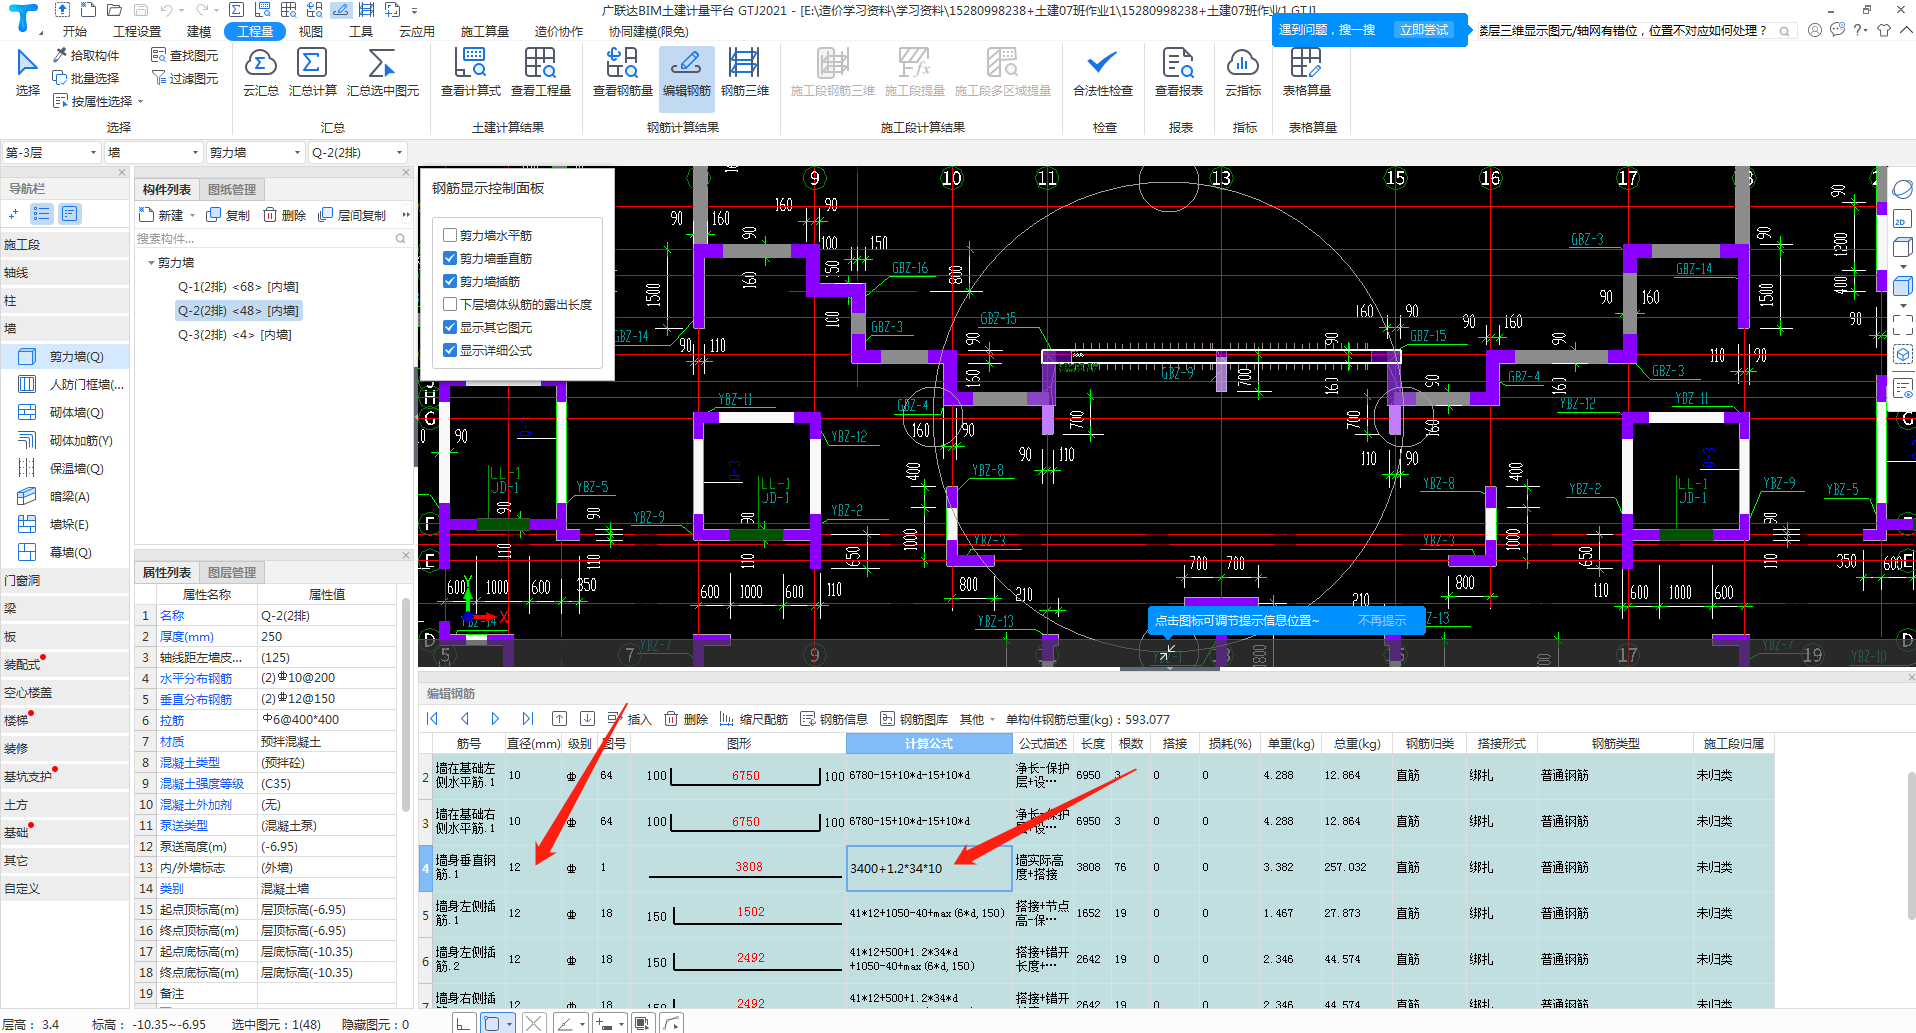
Task: Move rebar row up icon
Action: tap(559, 718)
